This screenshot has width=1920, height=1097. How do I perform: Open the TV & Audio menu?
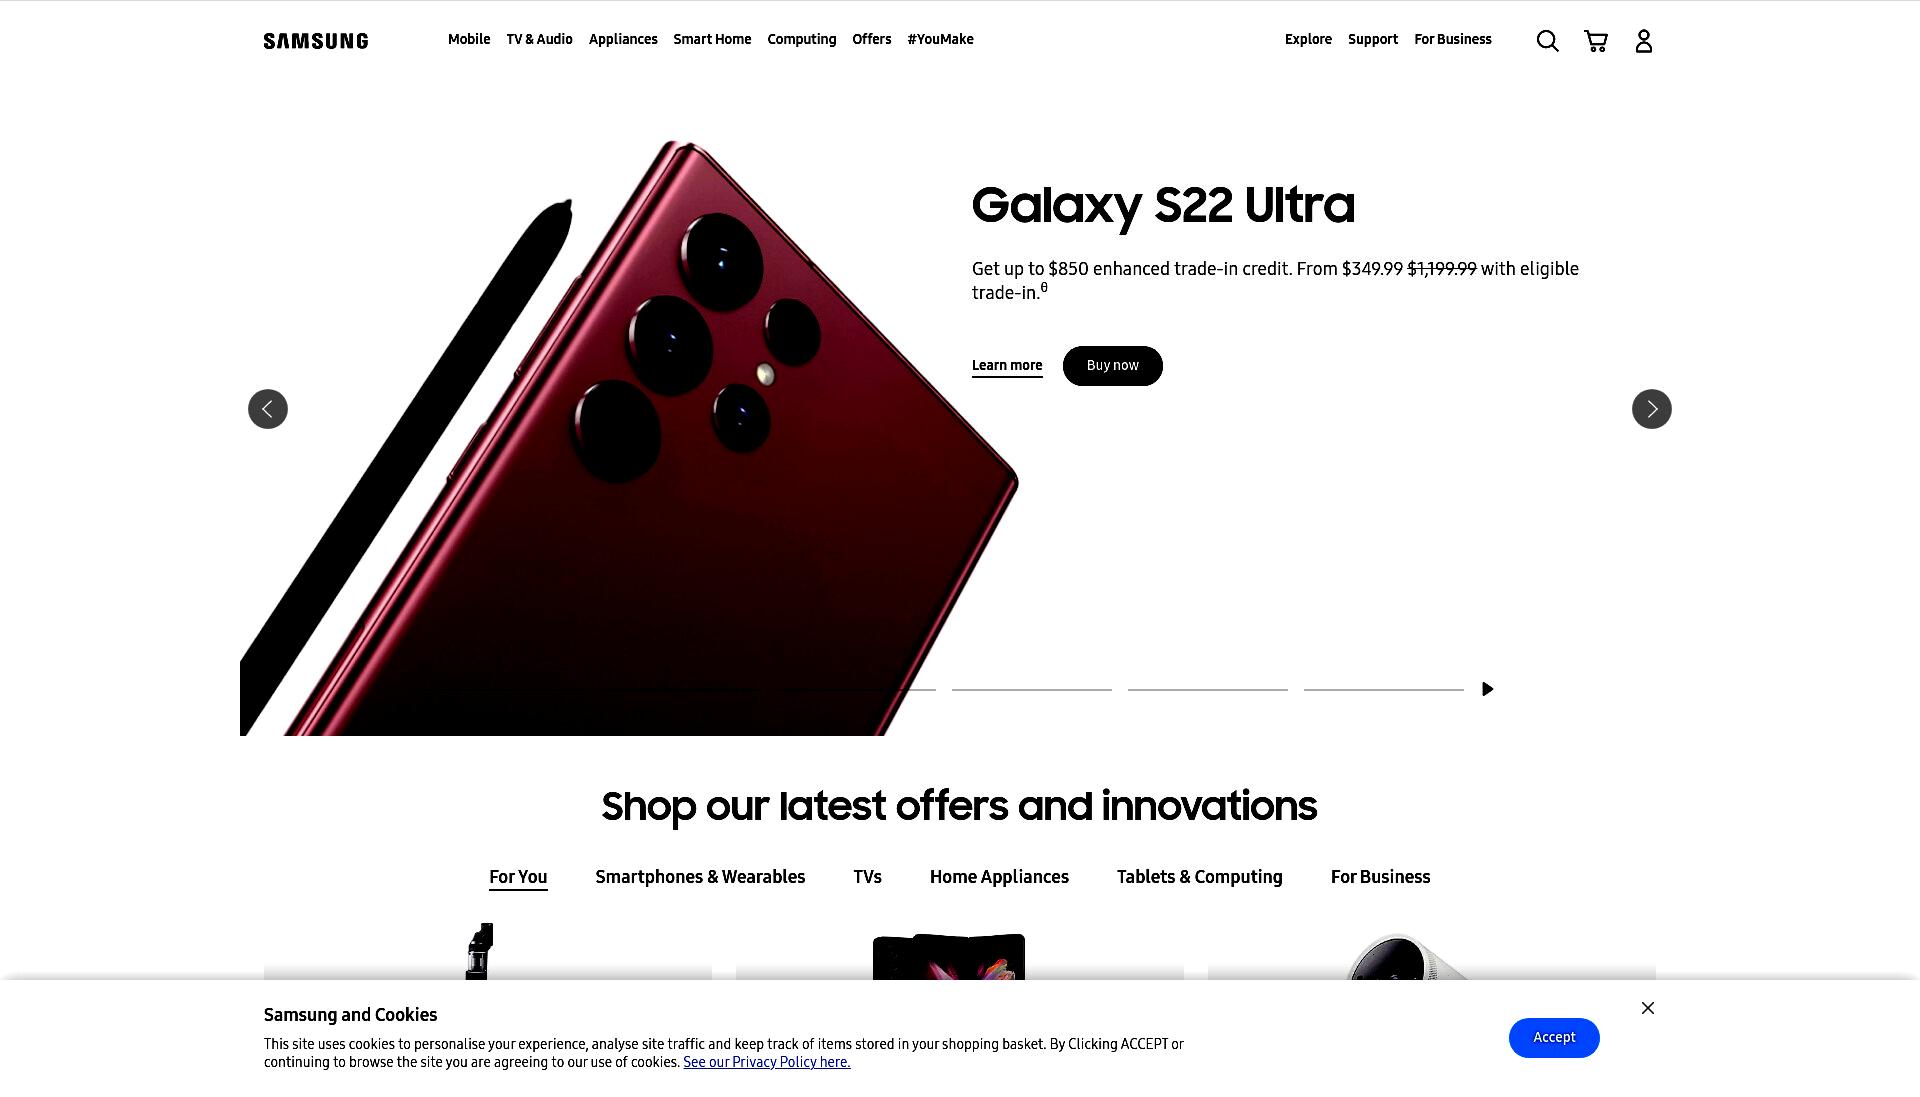[539, 39]
